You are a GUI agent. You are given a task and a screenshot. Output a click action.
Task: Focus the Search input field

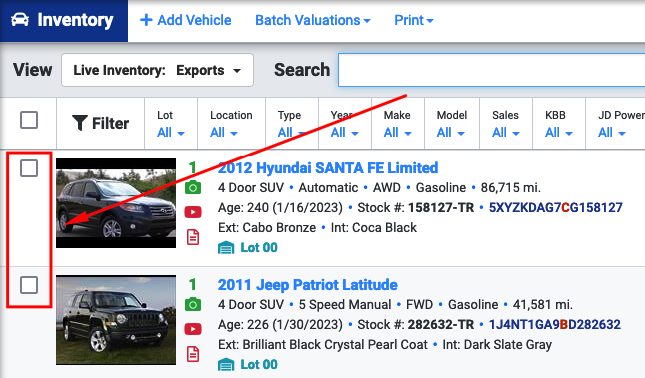pyautogui.click(x=492, y=70)
